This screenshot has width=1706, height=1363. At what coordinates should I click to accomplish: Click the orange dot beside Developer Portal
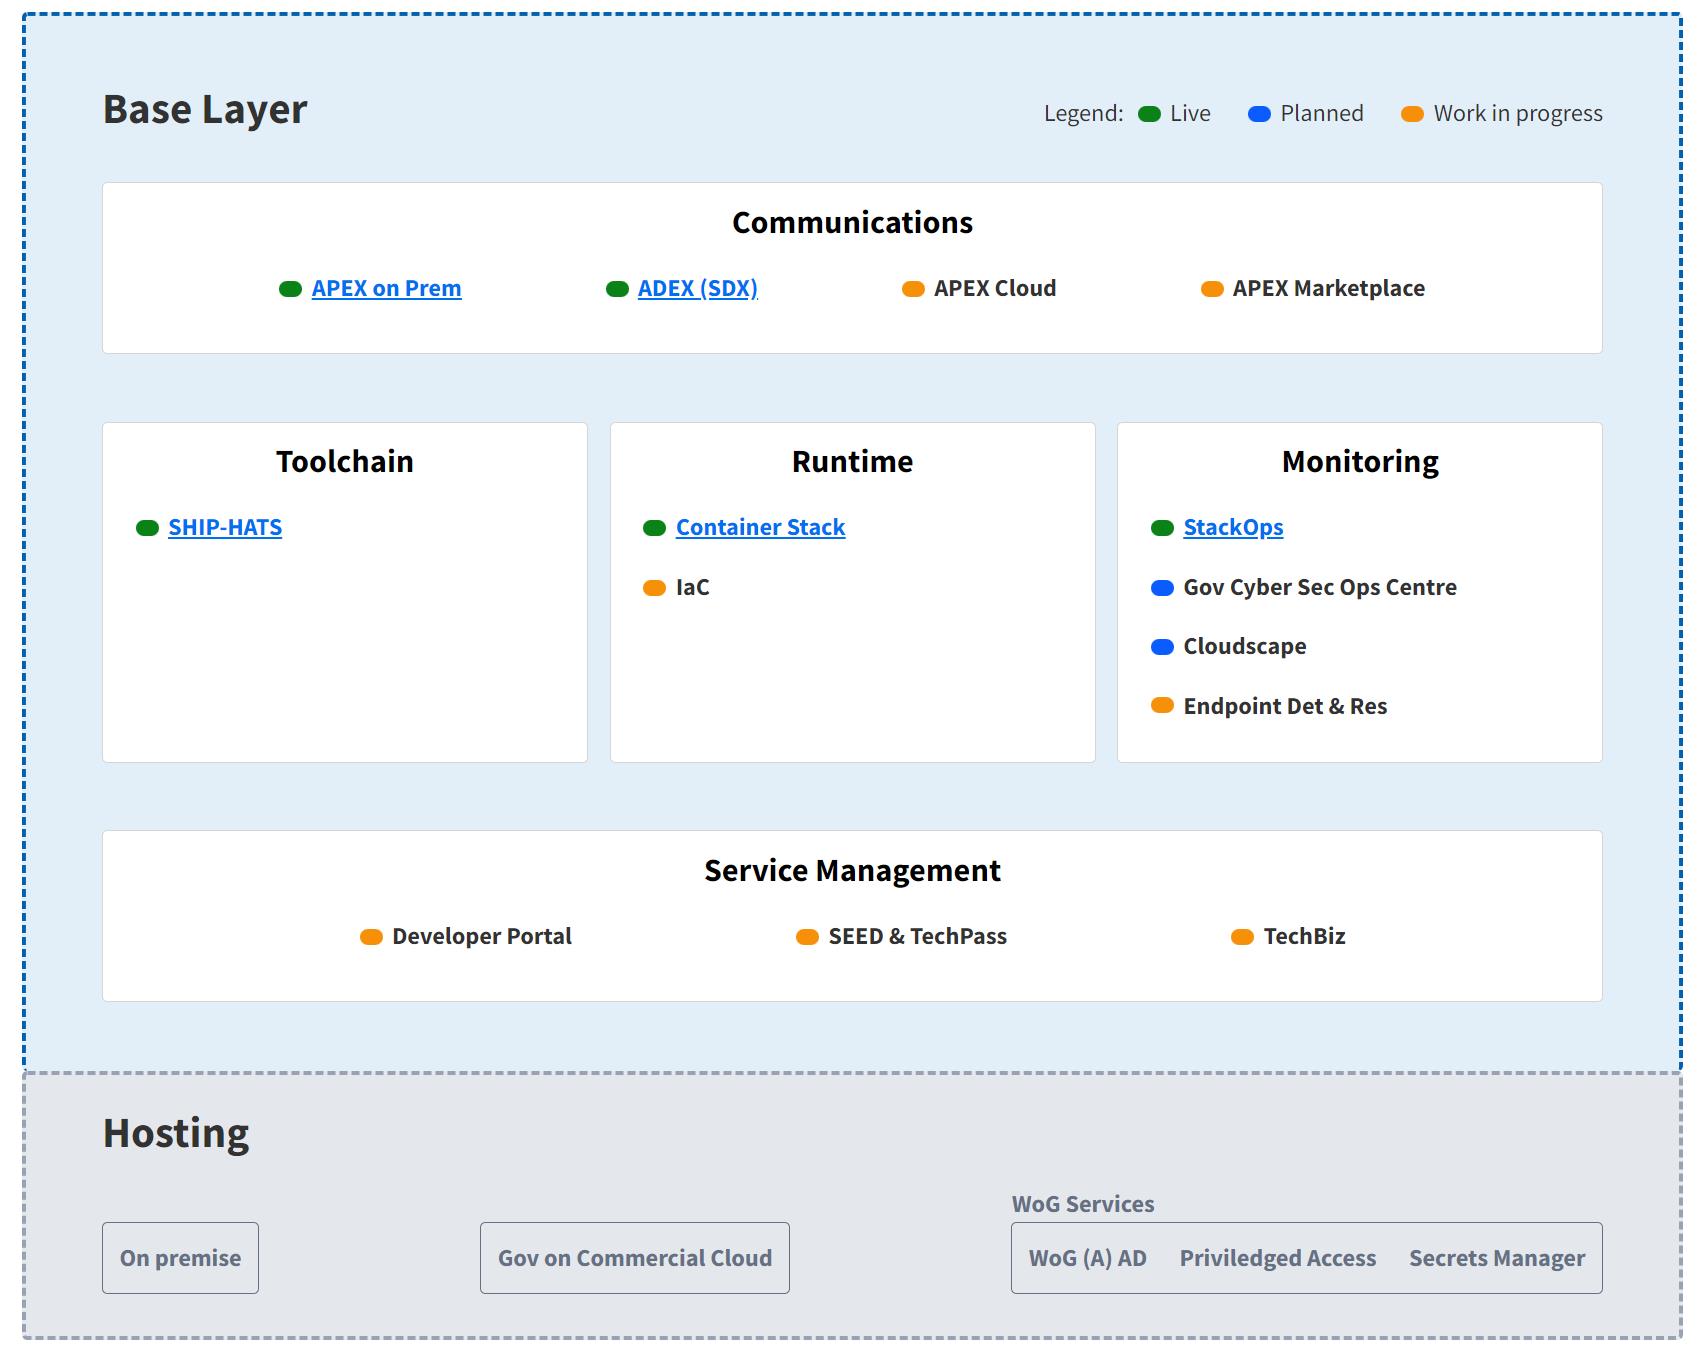pyautogui.click(x=371, y=937)
